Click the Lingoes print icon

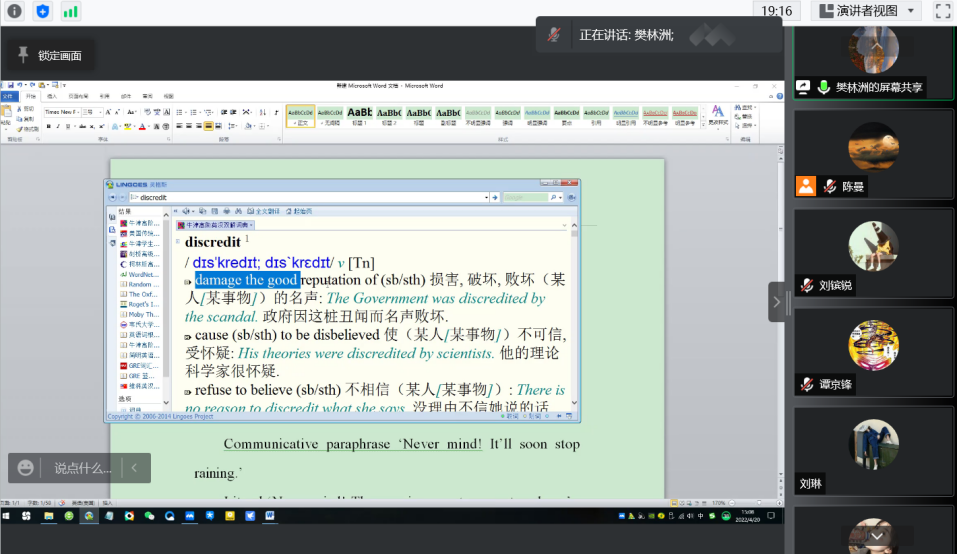[x=226, y=211]
